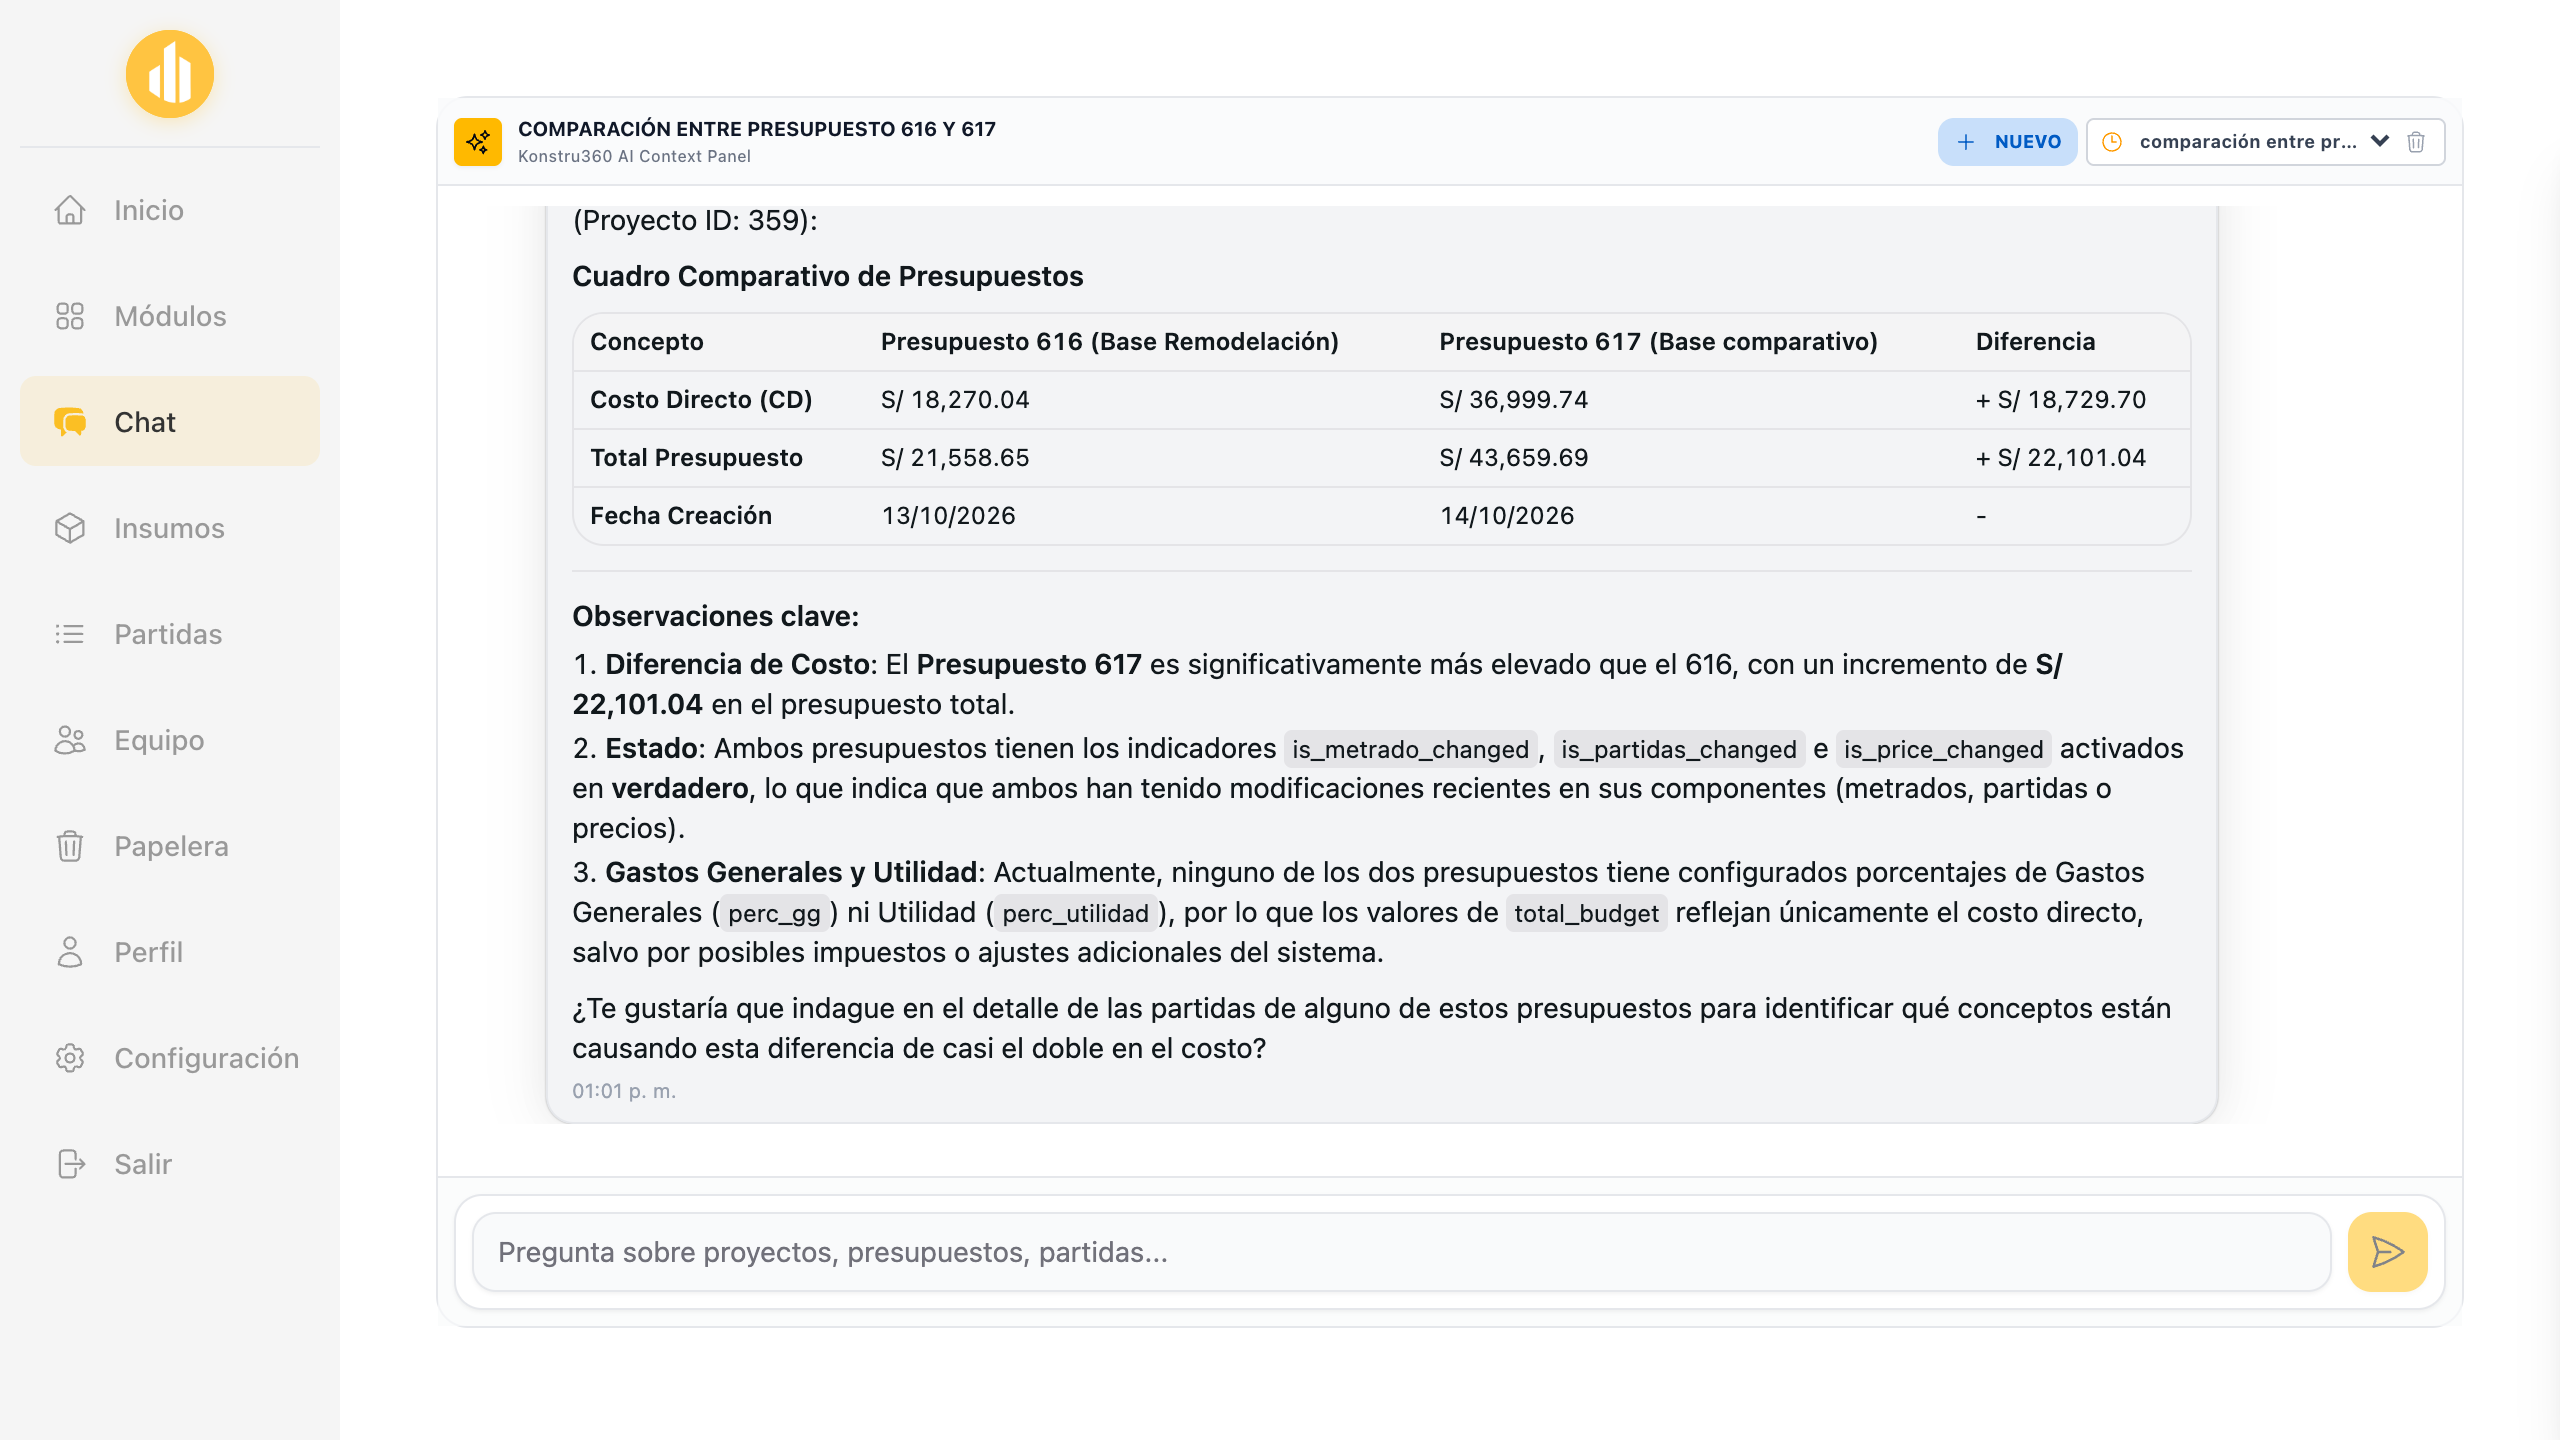
Task: Click the Papelera trash icon in sidebar
Action: point(70,846)
